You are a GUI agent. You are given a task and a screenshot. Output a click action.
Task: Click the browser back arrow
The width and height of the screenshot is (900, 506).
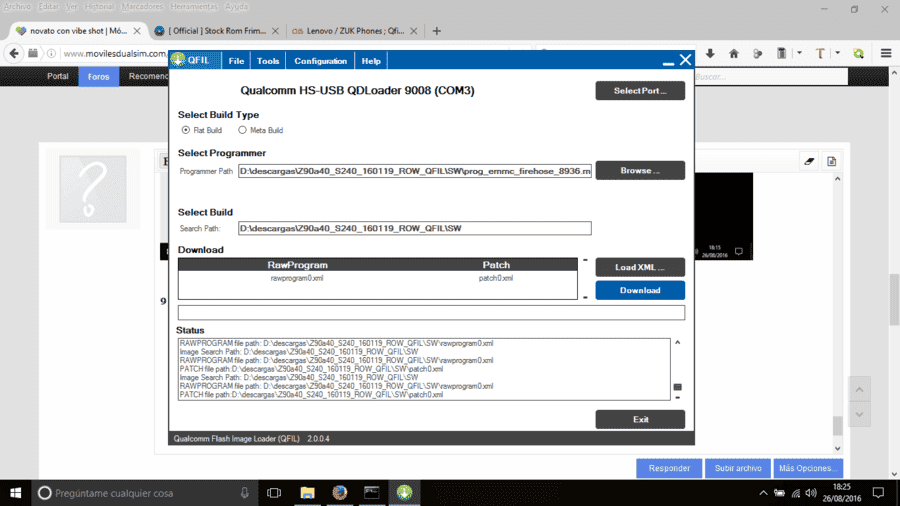pyautogui.click(x=14, y=53)
